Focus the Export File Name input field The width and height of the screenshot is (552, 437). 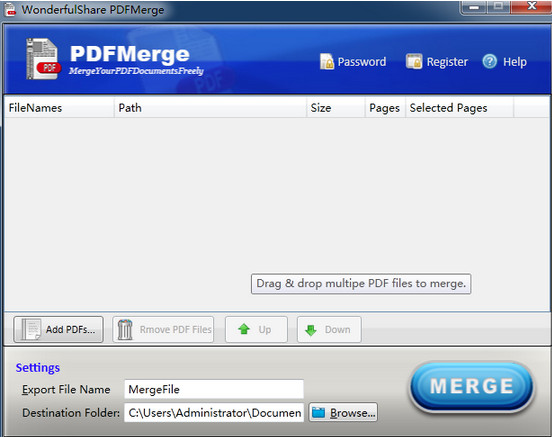214,389
